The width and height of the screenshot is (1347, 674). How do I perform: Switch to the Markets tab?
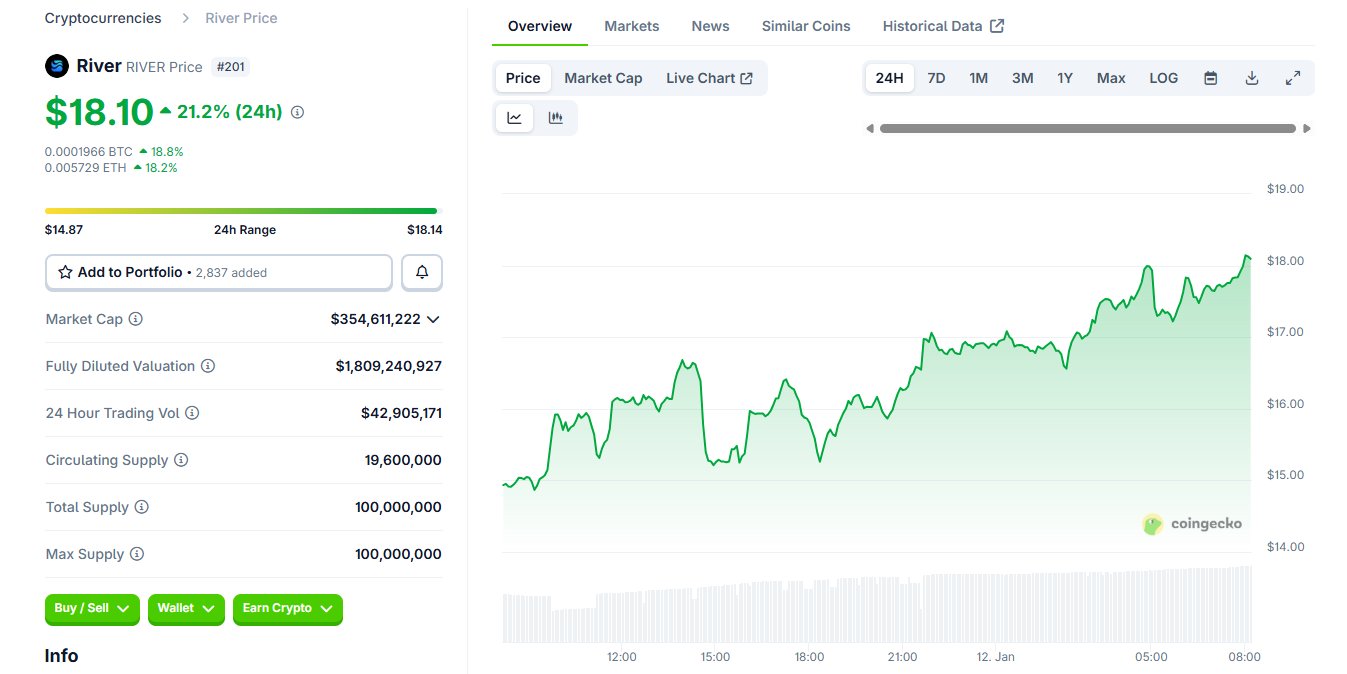[631, 26]
